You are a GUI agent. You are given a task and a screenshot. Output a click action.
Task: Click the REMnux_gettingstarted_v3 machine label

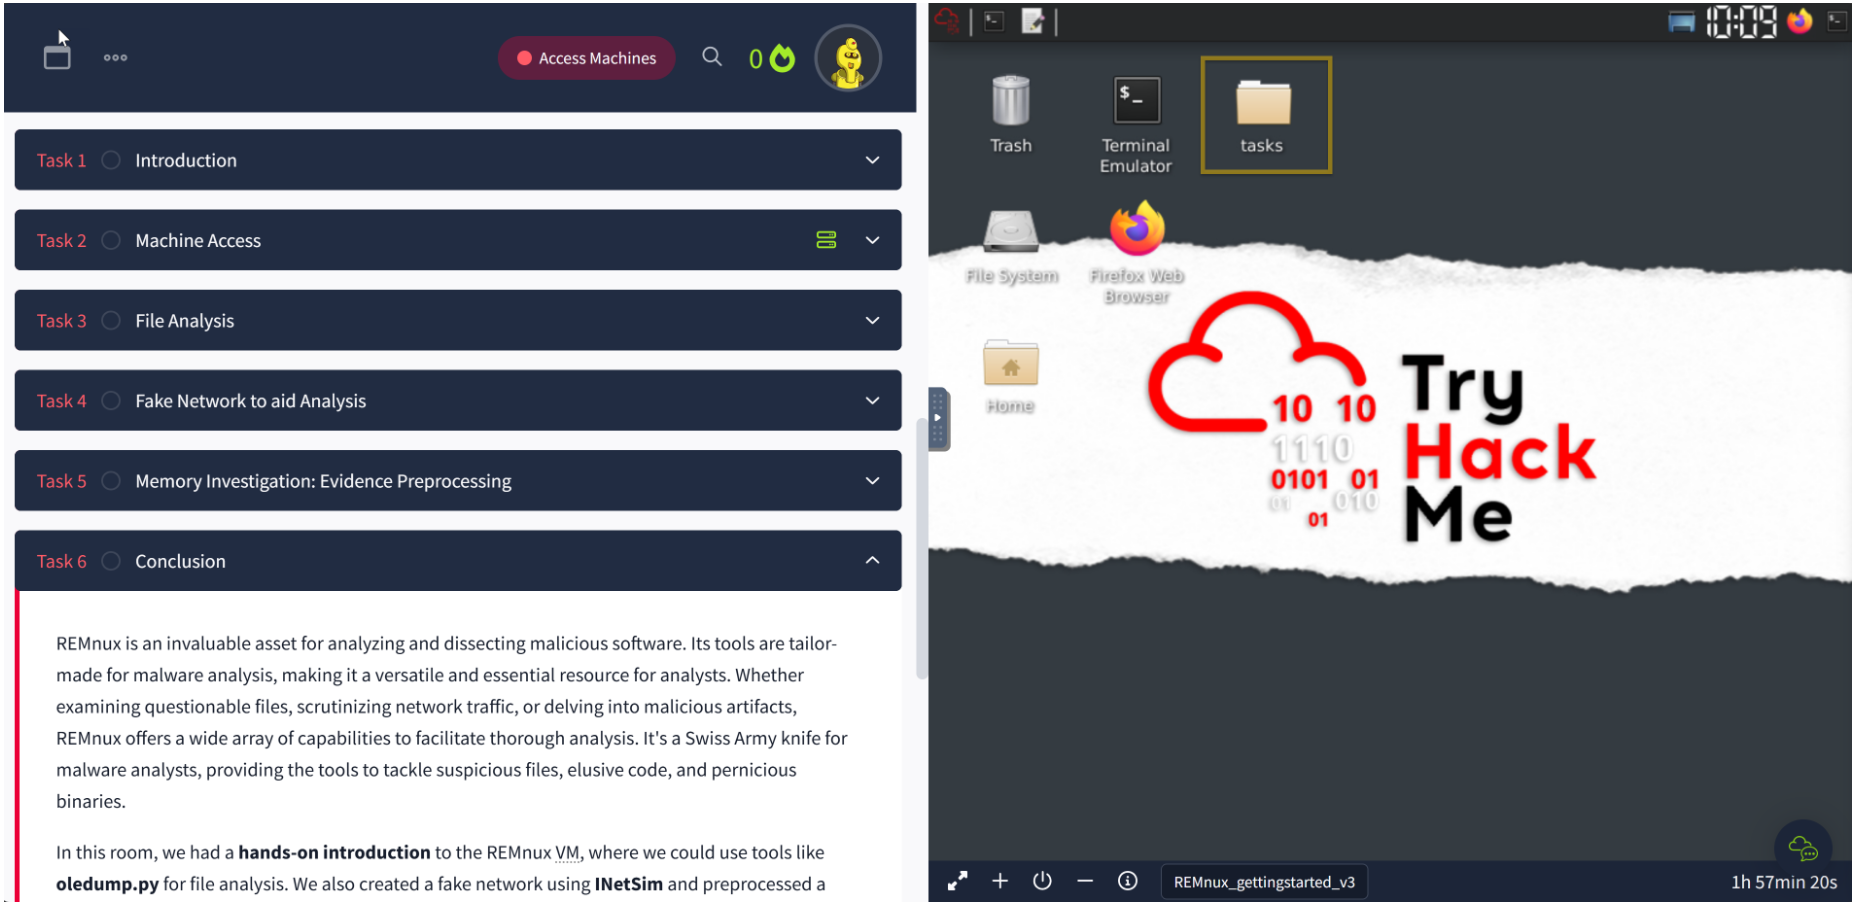click(x=1264, y=882)
